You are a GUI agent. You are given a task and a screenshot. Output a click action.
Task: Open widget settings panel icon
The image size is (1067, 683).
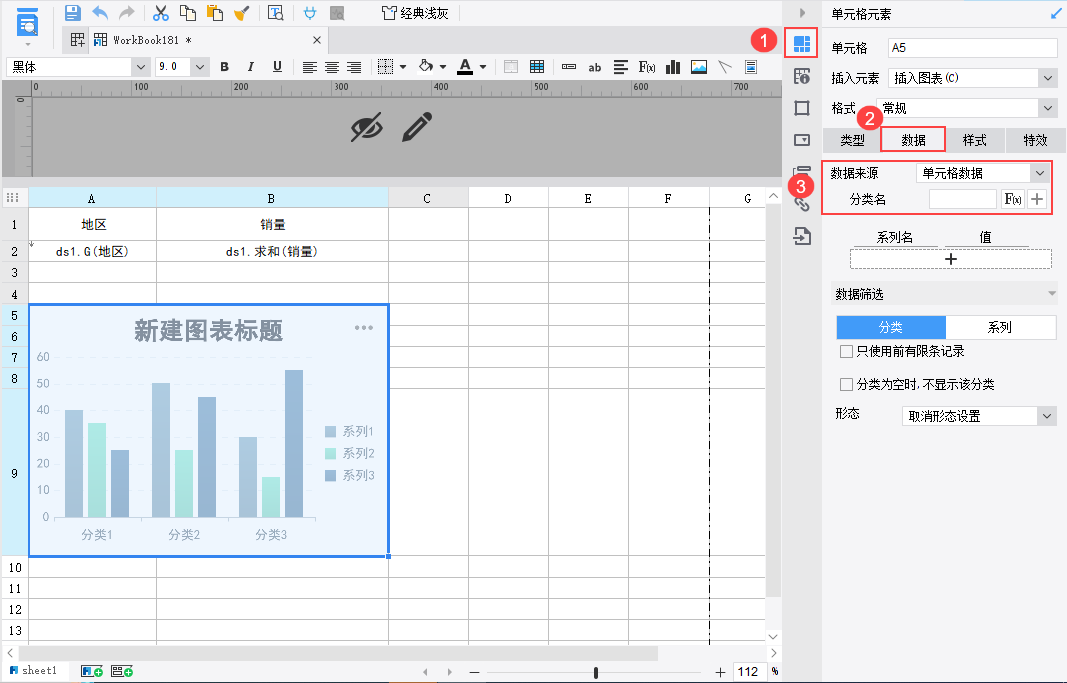[x=802, y=139]
